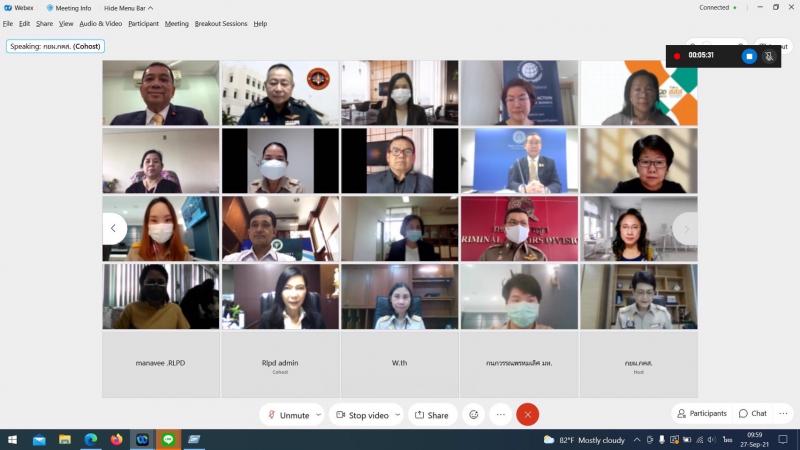
Task: Open the Windows Start menu
Action: pyautogui.click(x=13, y=440)
